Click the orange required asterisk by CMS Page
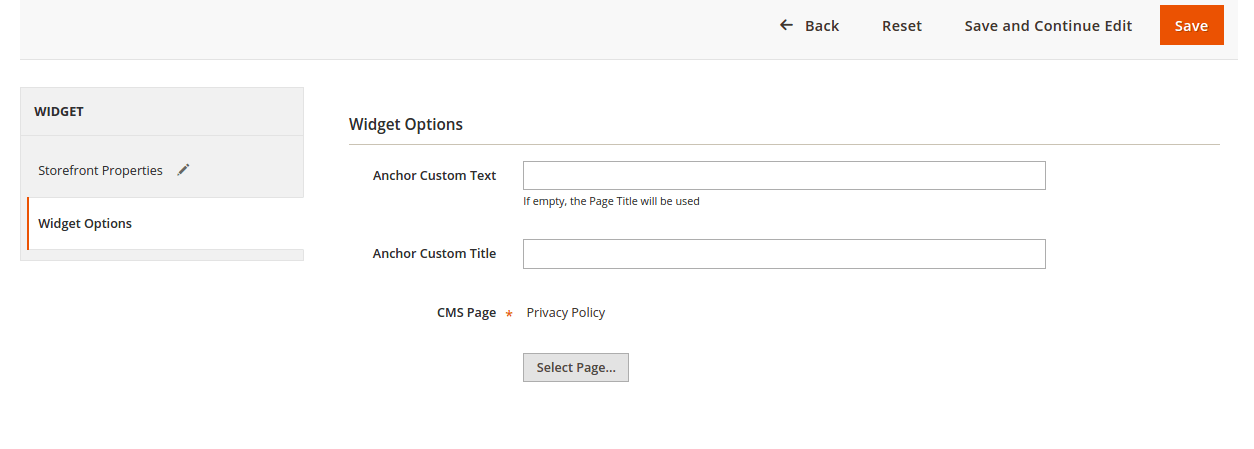Image resolution: width=1254 pixels, height=449 pixels. pyautogui.click(x=509, y=314)
